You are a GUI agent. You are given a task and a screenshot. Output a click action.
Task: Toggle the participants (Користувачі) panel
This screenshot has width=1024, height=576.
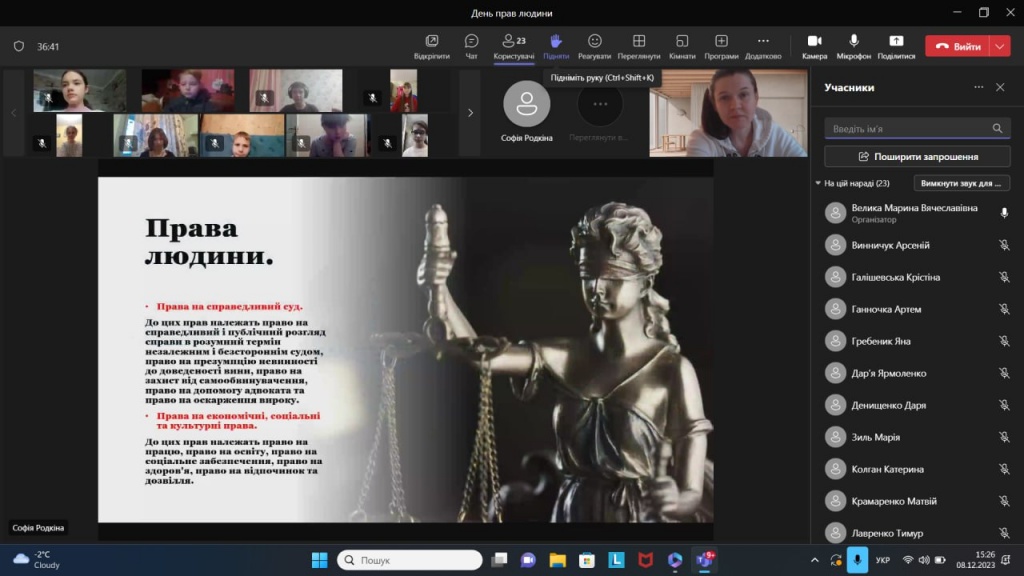514,46
